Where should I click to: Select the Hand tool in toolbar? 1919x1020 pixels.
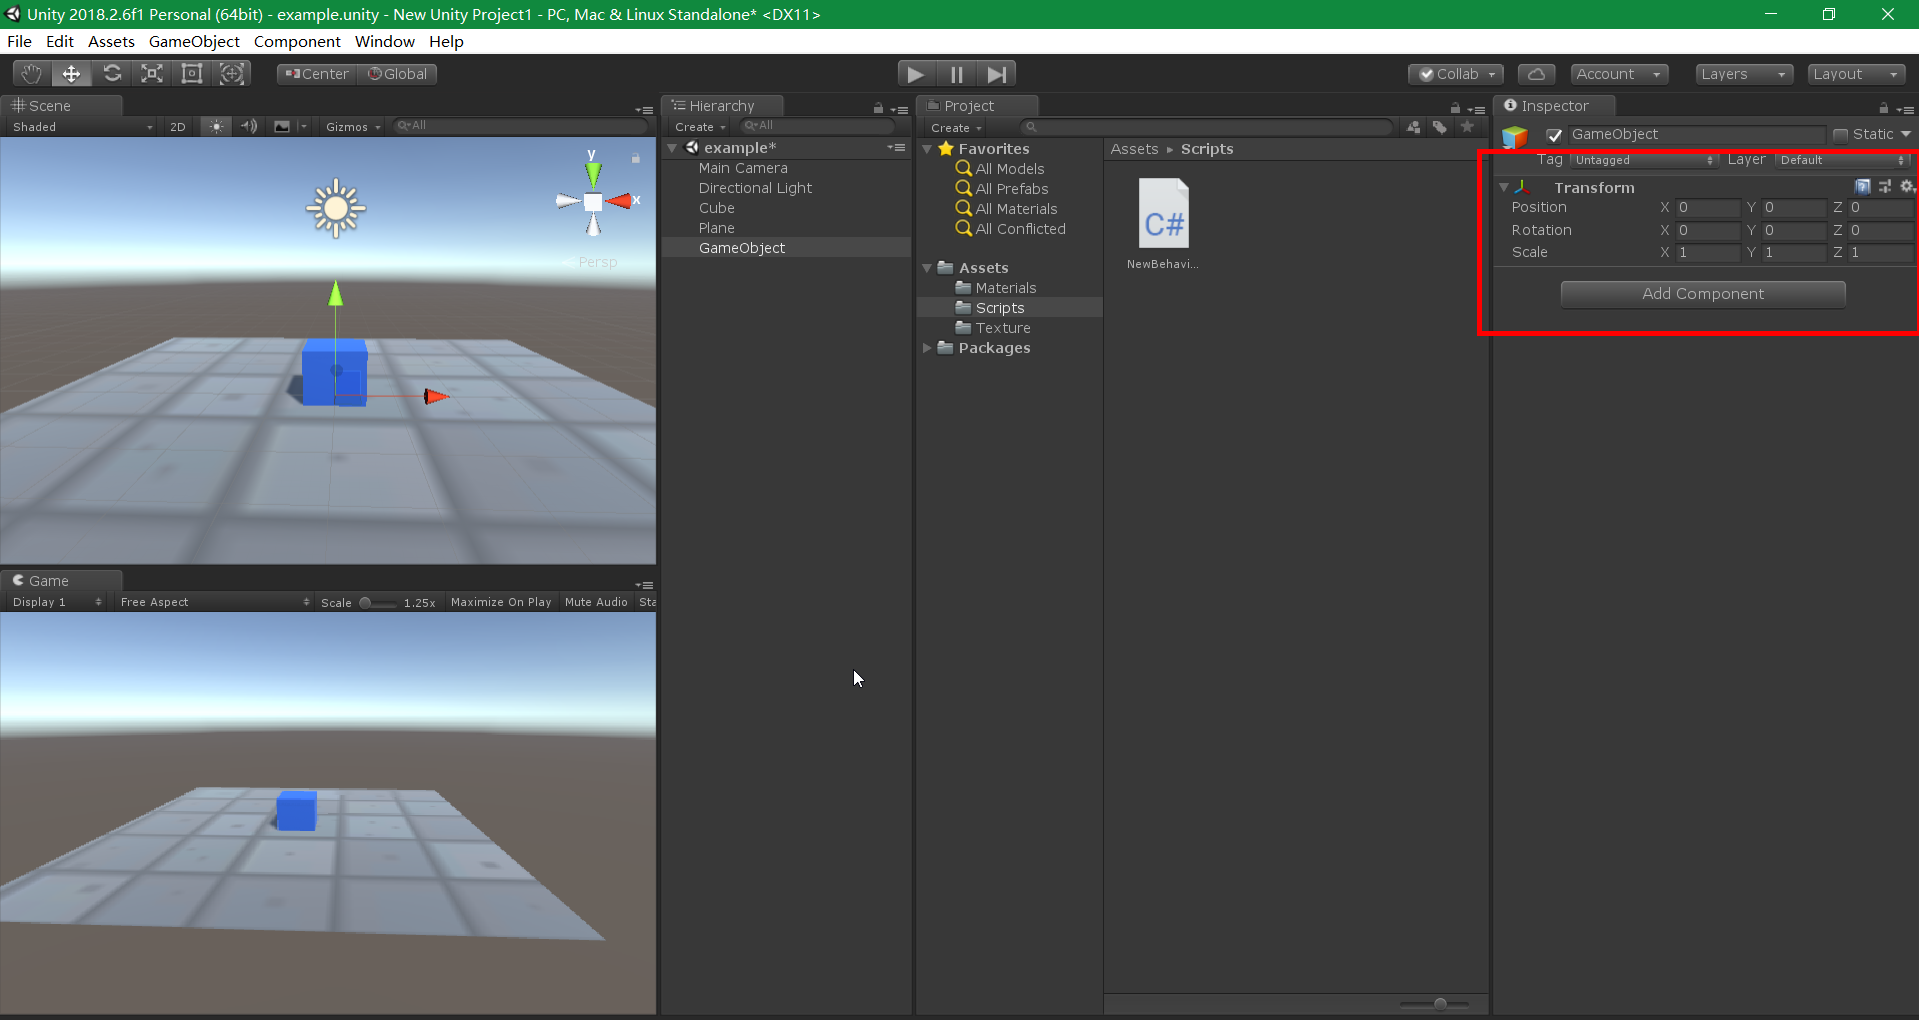pos(31,74)
